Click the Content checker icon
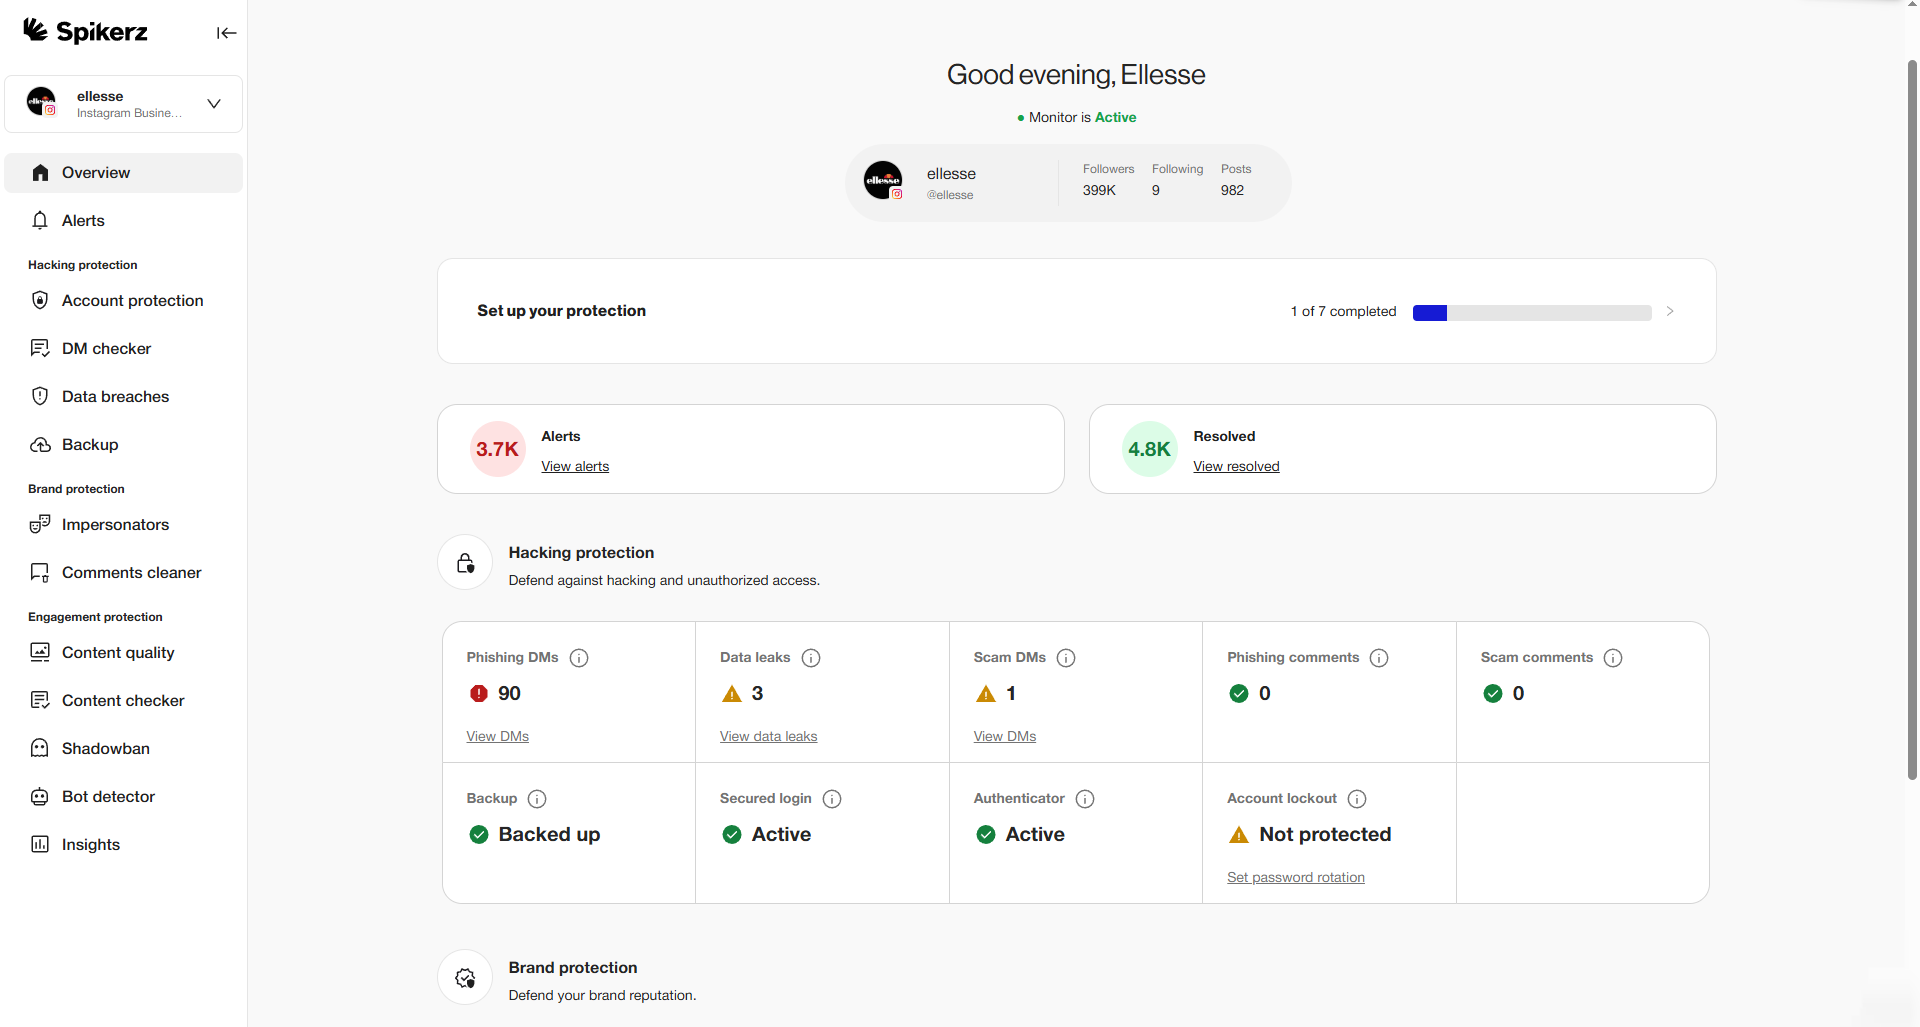The width and height of the screenshot is (1920, 1027). point(40,701)
